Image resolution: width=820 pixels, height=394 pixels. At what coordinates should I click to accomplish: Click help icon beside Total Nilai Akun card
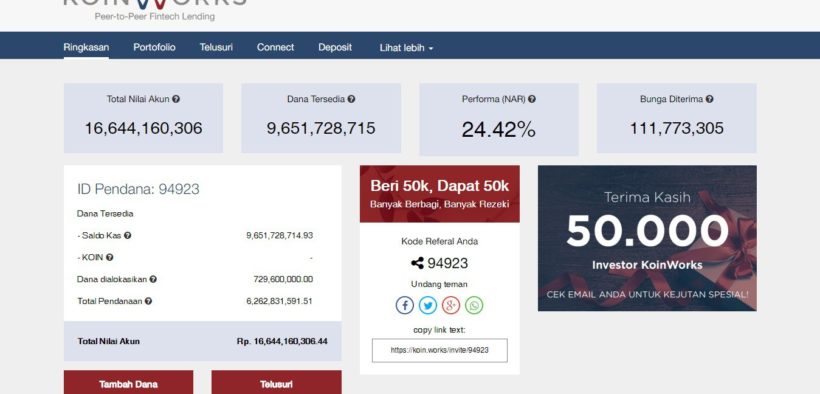(x=176, y=99)
